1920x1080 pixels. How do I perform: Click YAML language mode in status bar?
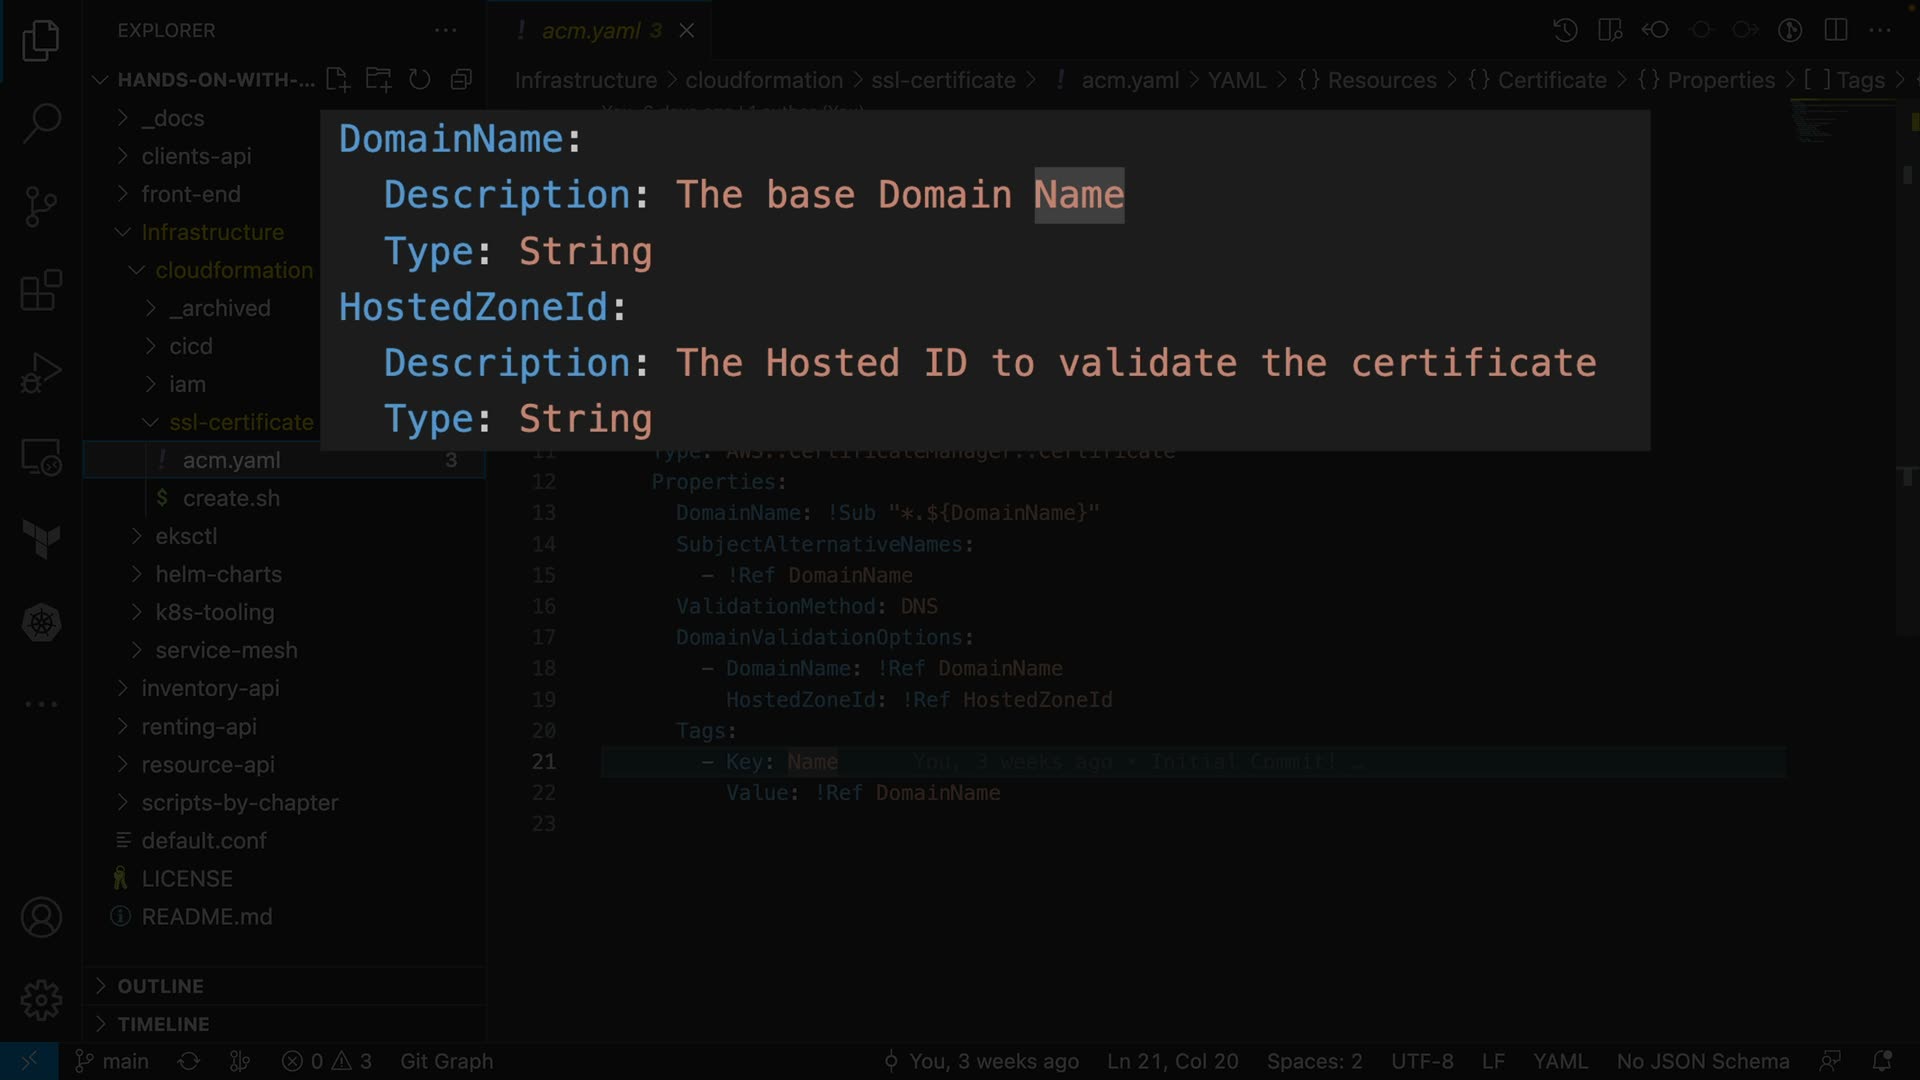tap(1560, 1061)
